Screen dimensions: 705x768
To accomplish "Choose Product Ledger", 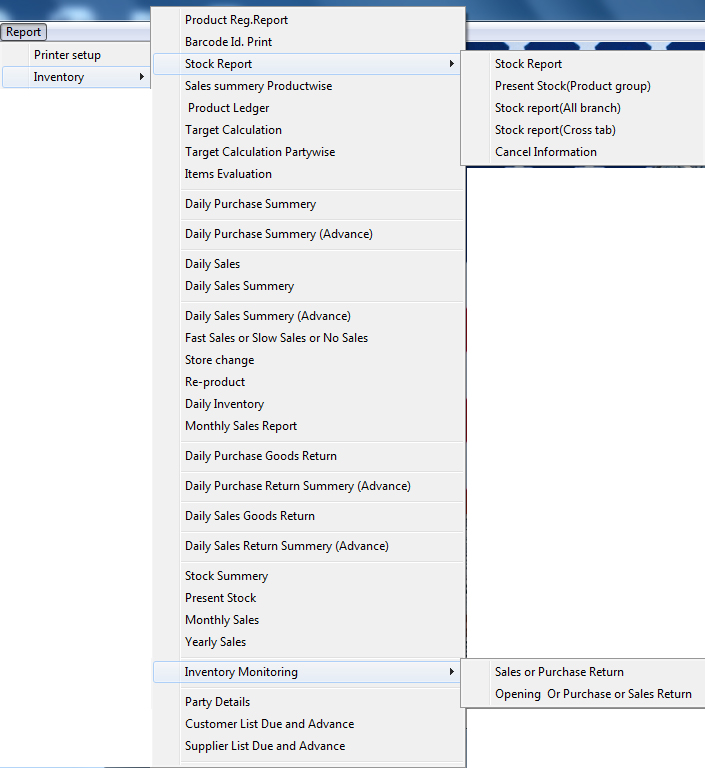I will click(x=228, y=108).
